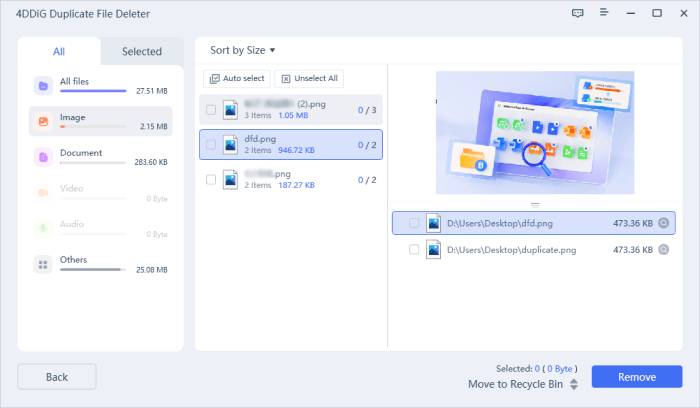
Task: Click the 0 / 2 count of dfd.png
Action: coord(367,145)
